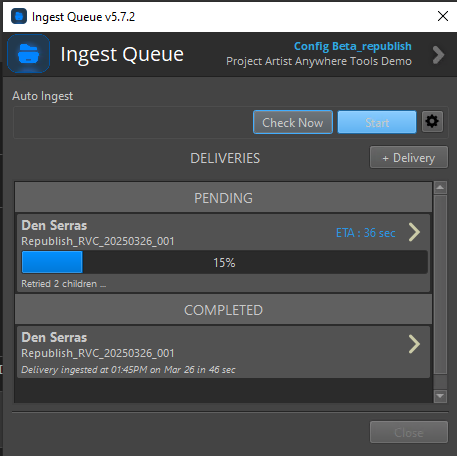Screen dimensions: 457x456
Task: Select the pending Republish_RVC_20250326_001 delivery
Action: [223, 253]
